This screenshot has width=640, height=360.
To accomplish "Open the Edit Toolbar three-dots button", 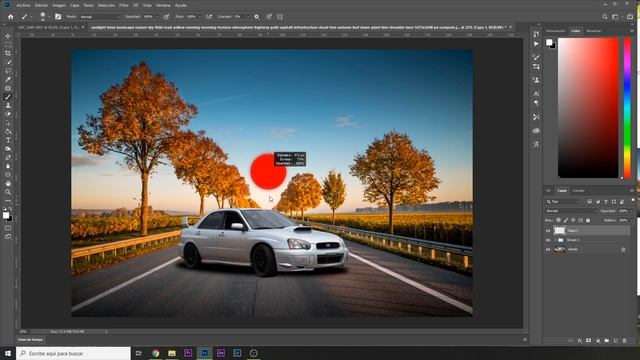I will tap(8, 201).
